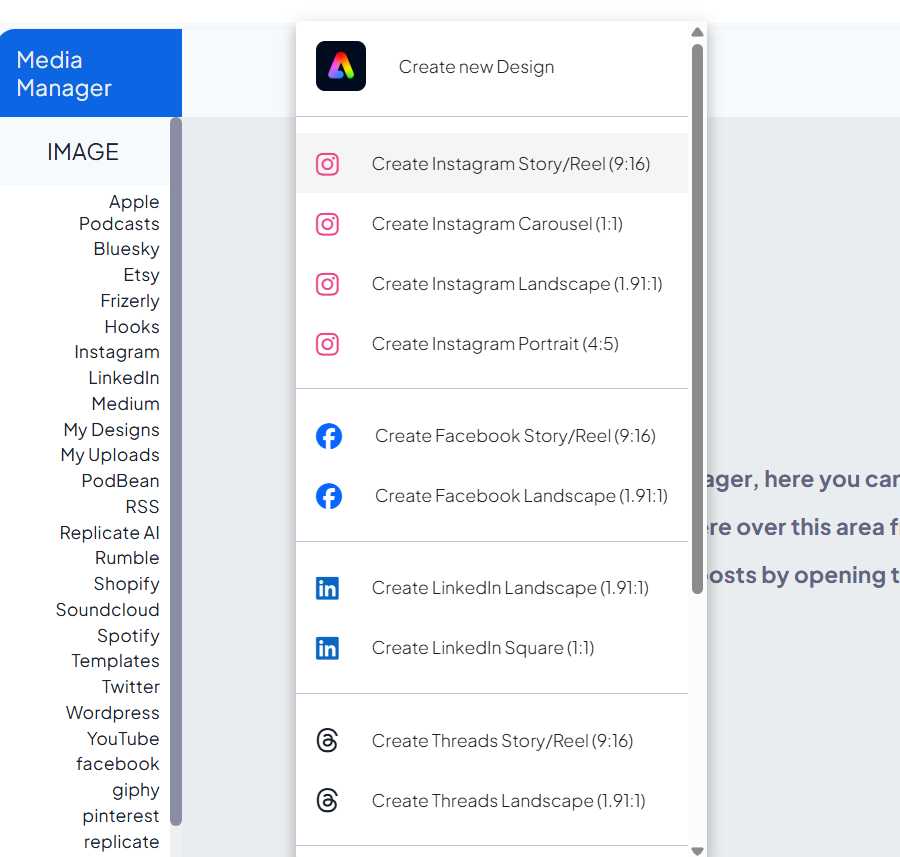Select Wordpress in sidebar
The width and height of the screenshot is (900, 857).
click(x=113, y=713)
